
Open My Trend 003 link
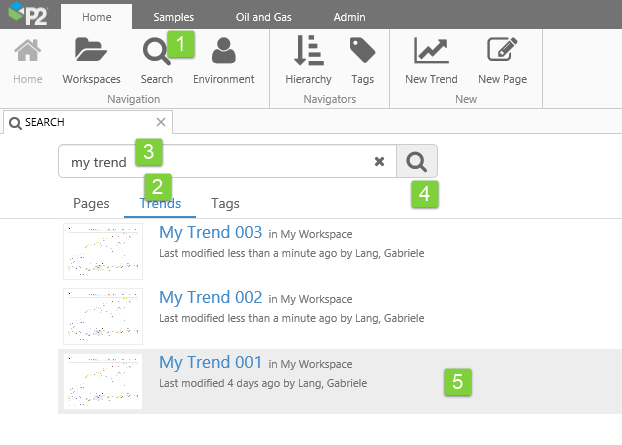pyautogui.click(x=210, y=232)
